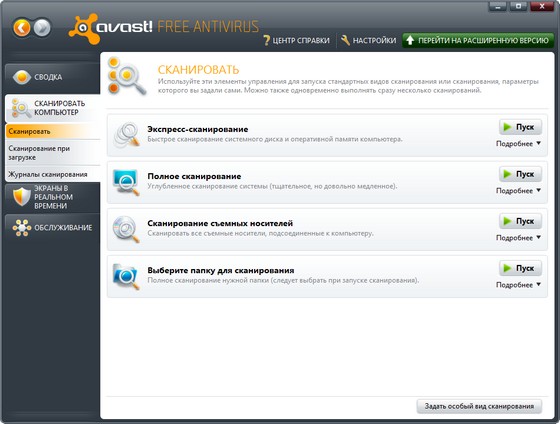Open the Обслуживание section in the sidebar
Viewport: 560px width, 424px height.
(x=52, y=228)
